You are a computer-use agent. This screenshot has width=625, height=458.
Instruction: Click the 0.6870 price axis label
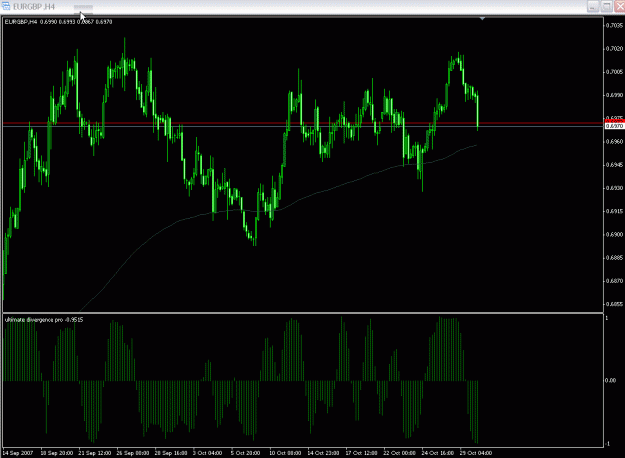tap(614, 281)
